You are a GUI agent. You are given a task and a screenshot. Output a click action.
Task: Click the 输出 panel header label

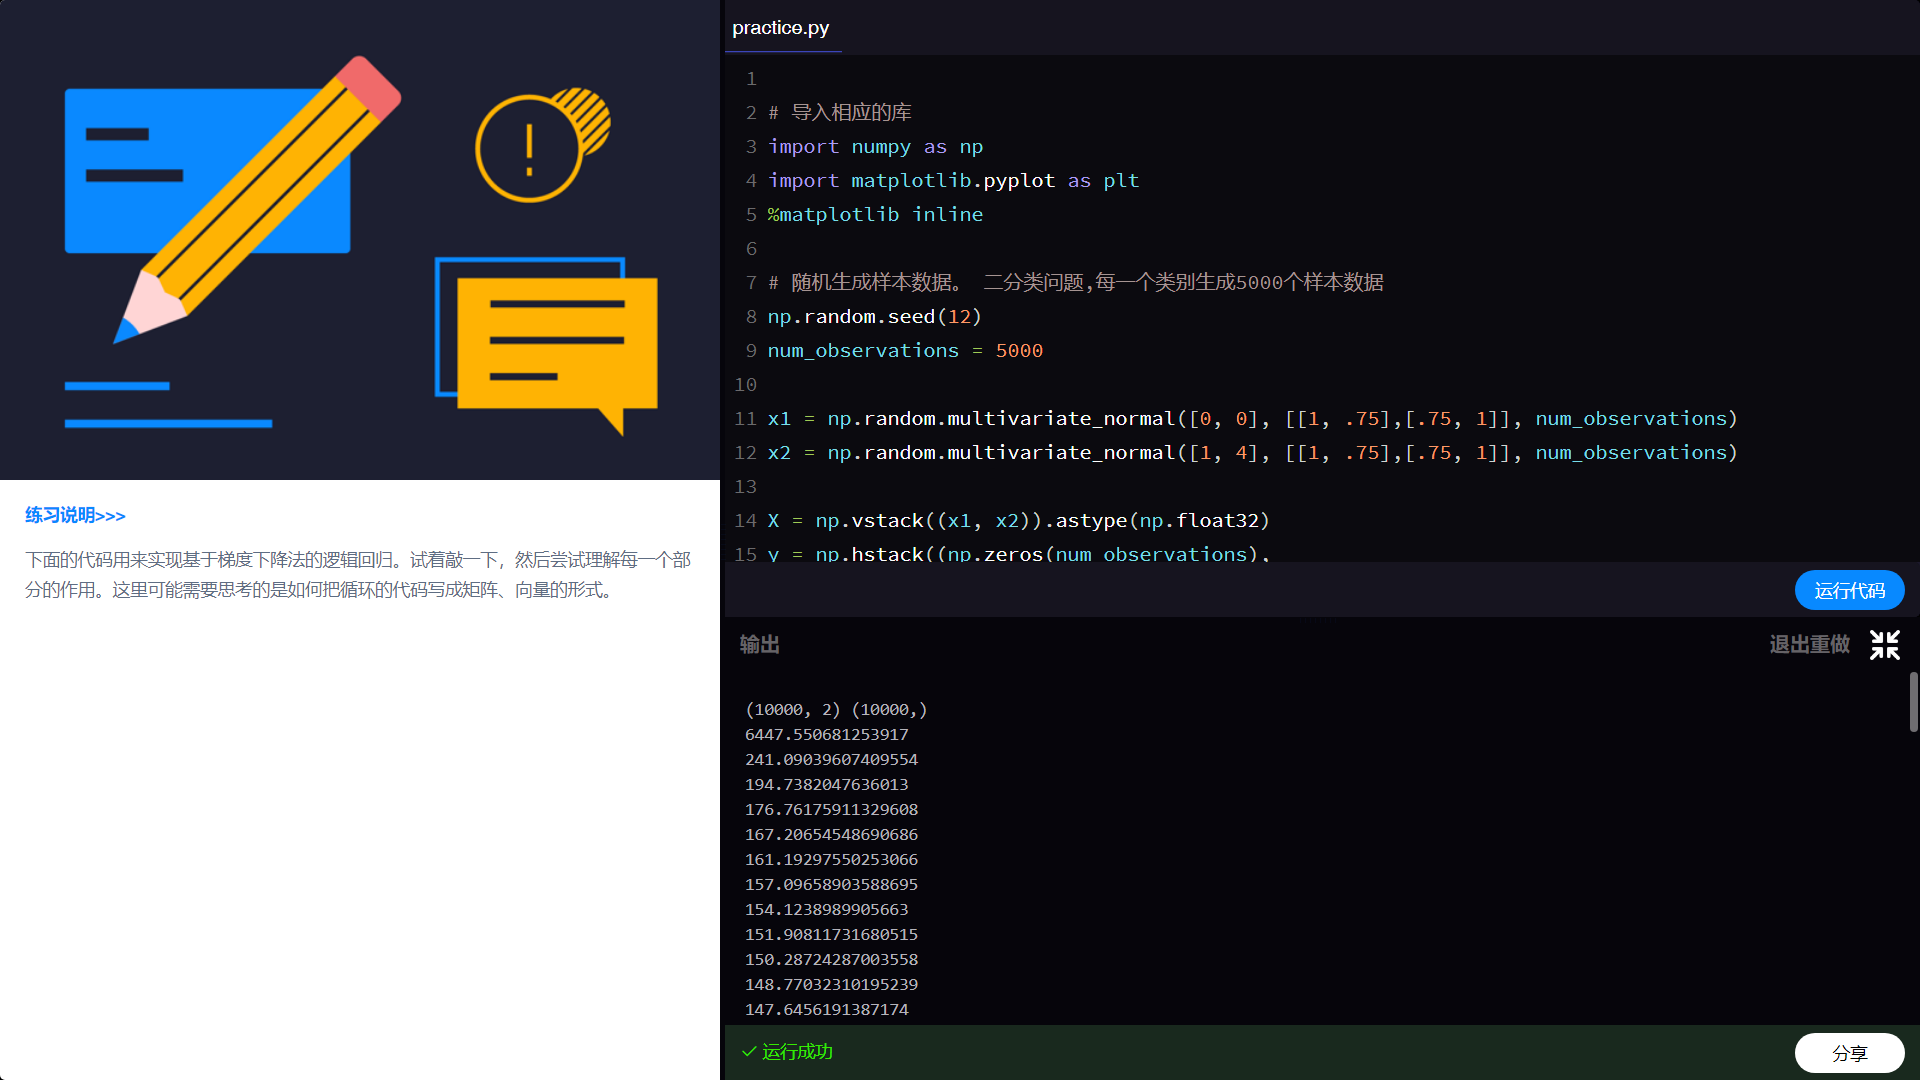(758, 645)
